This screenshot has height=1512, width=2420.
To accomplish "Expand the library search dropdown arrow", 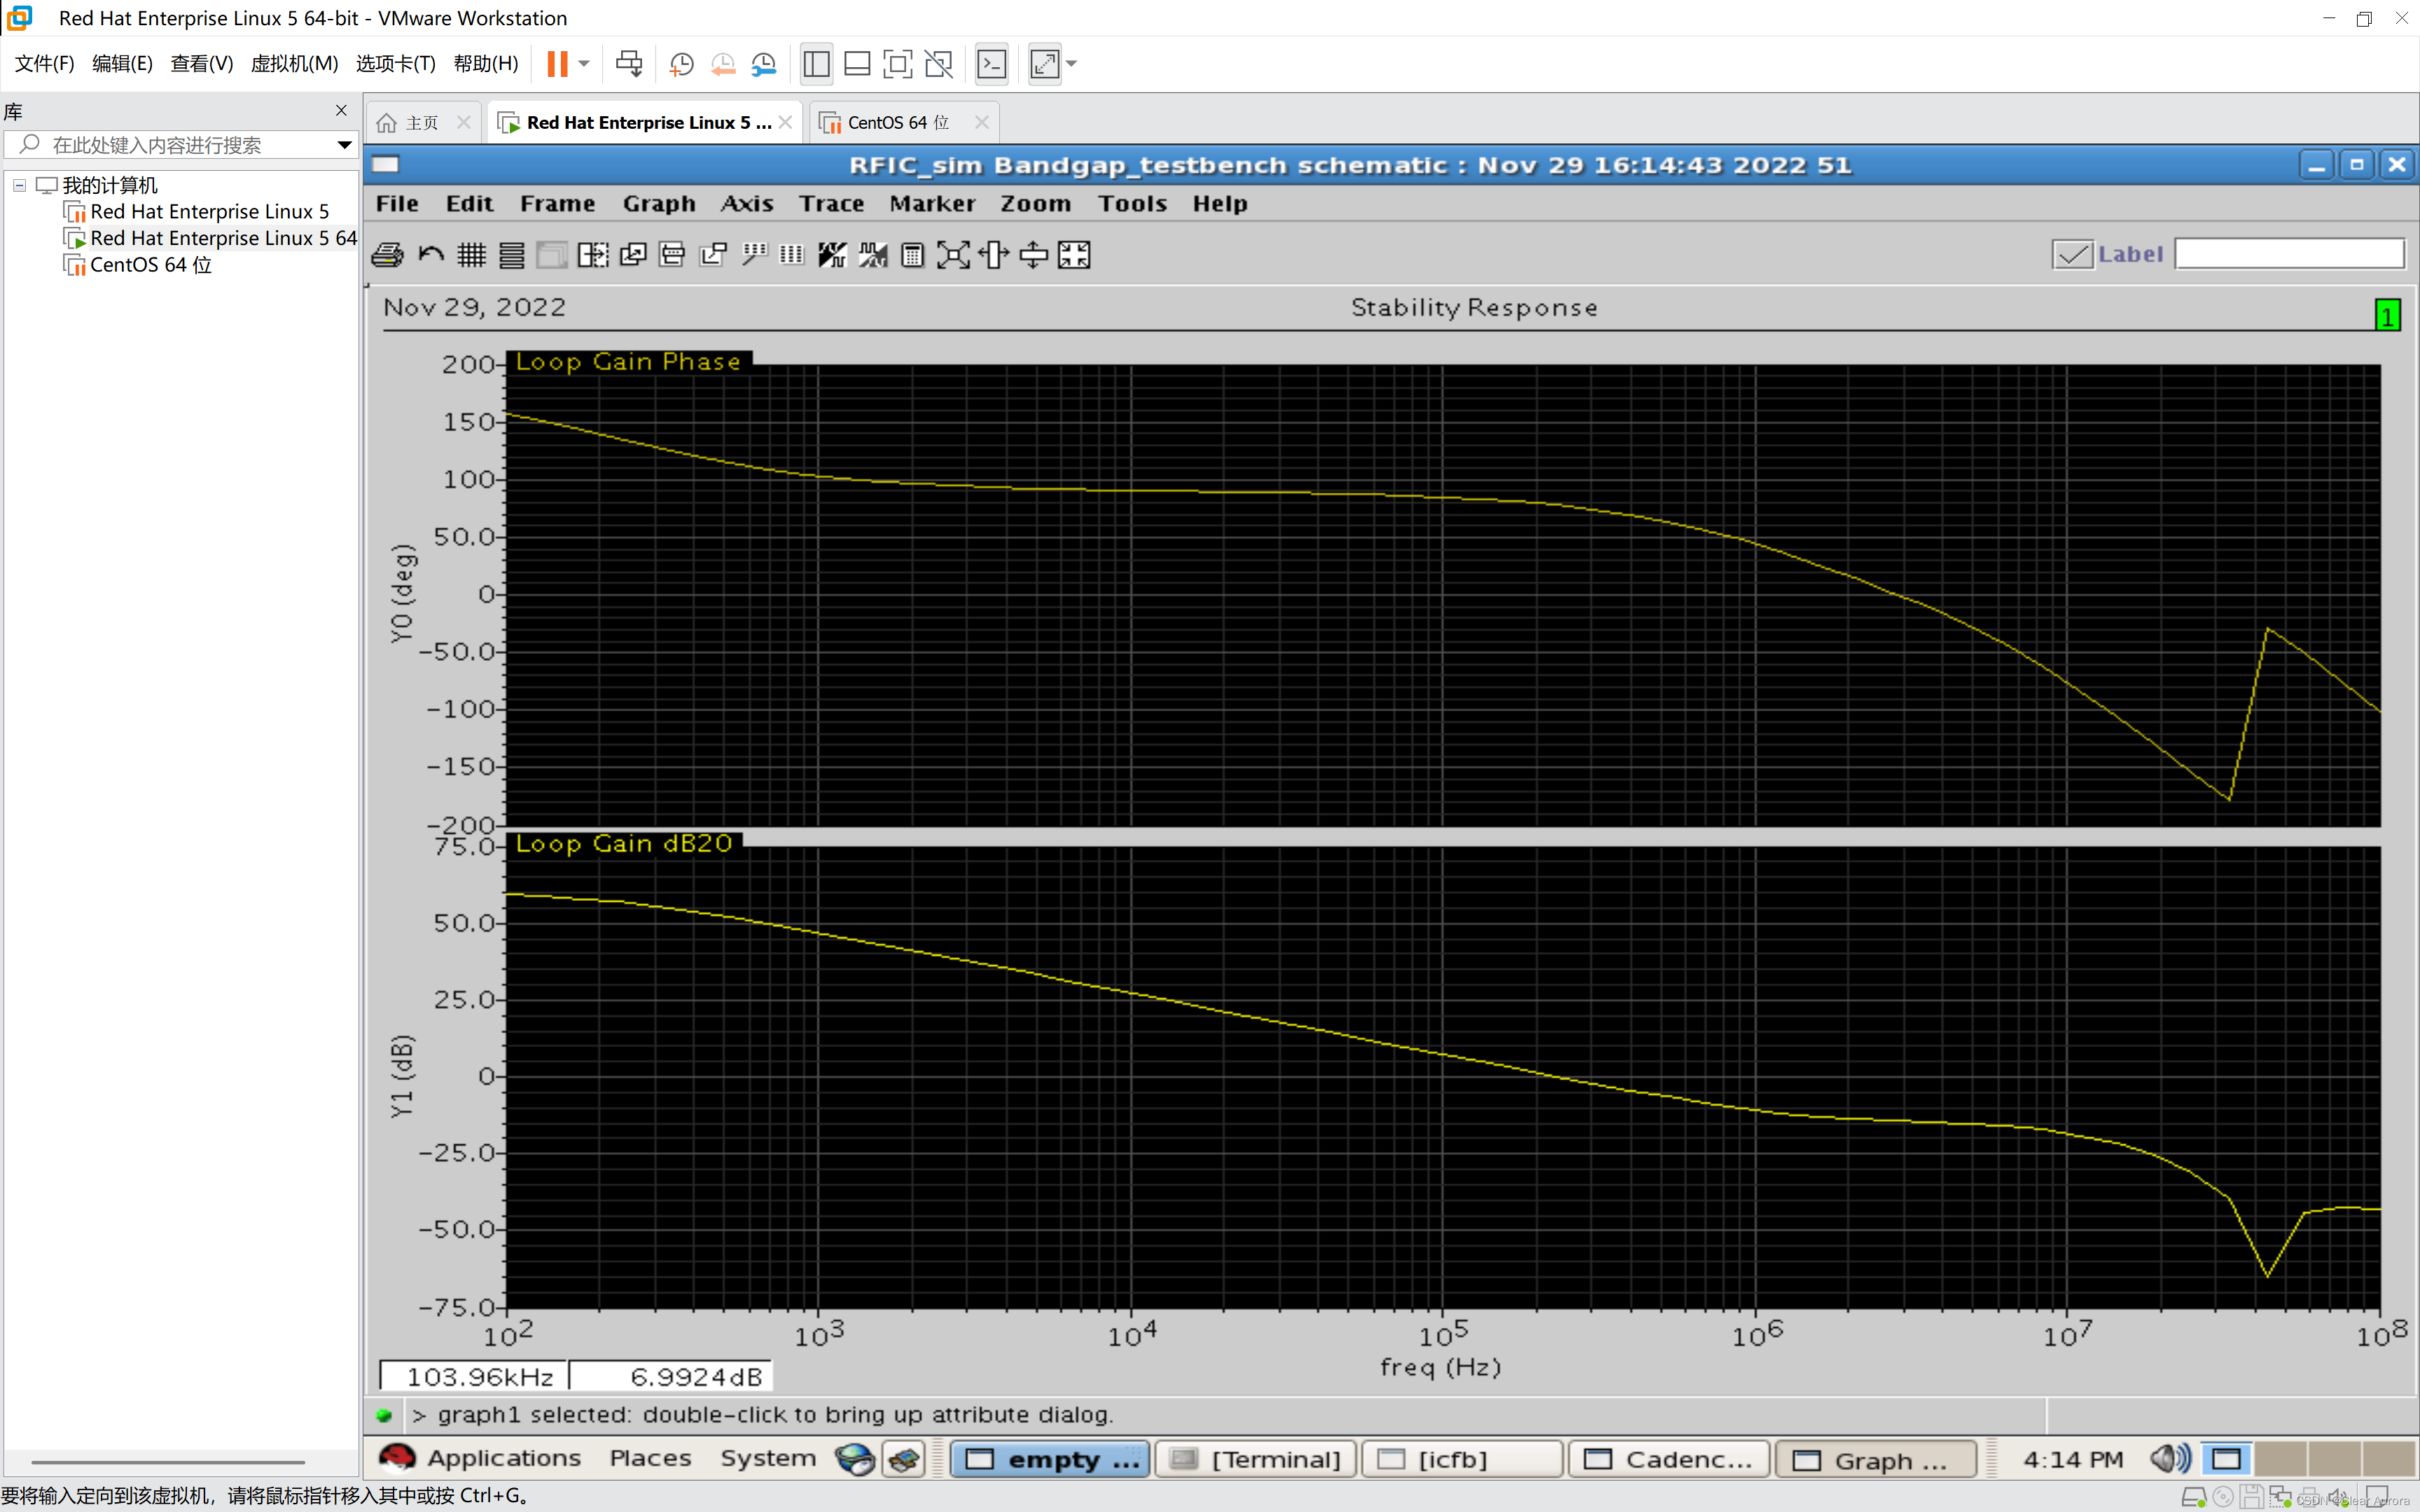I will tap(344, 145).
